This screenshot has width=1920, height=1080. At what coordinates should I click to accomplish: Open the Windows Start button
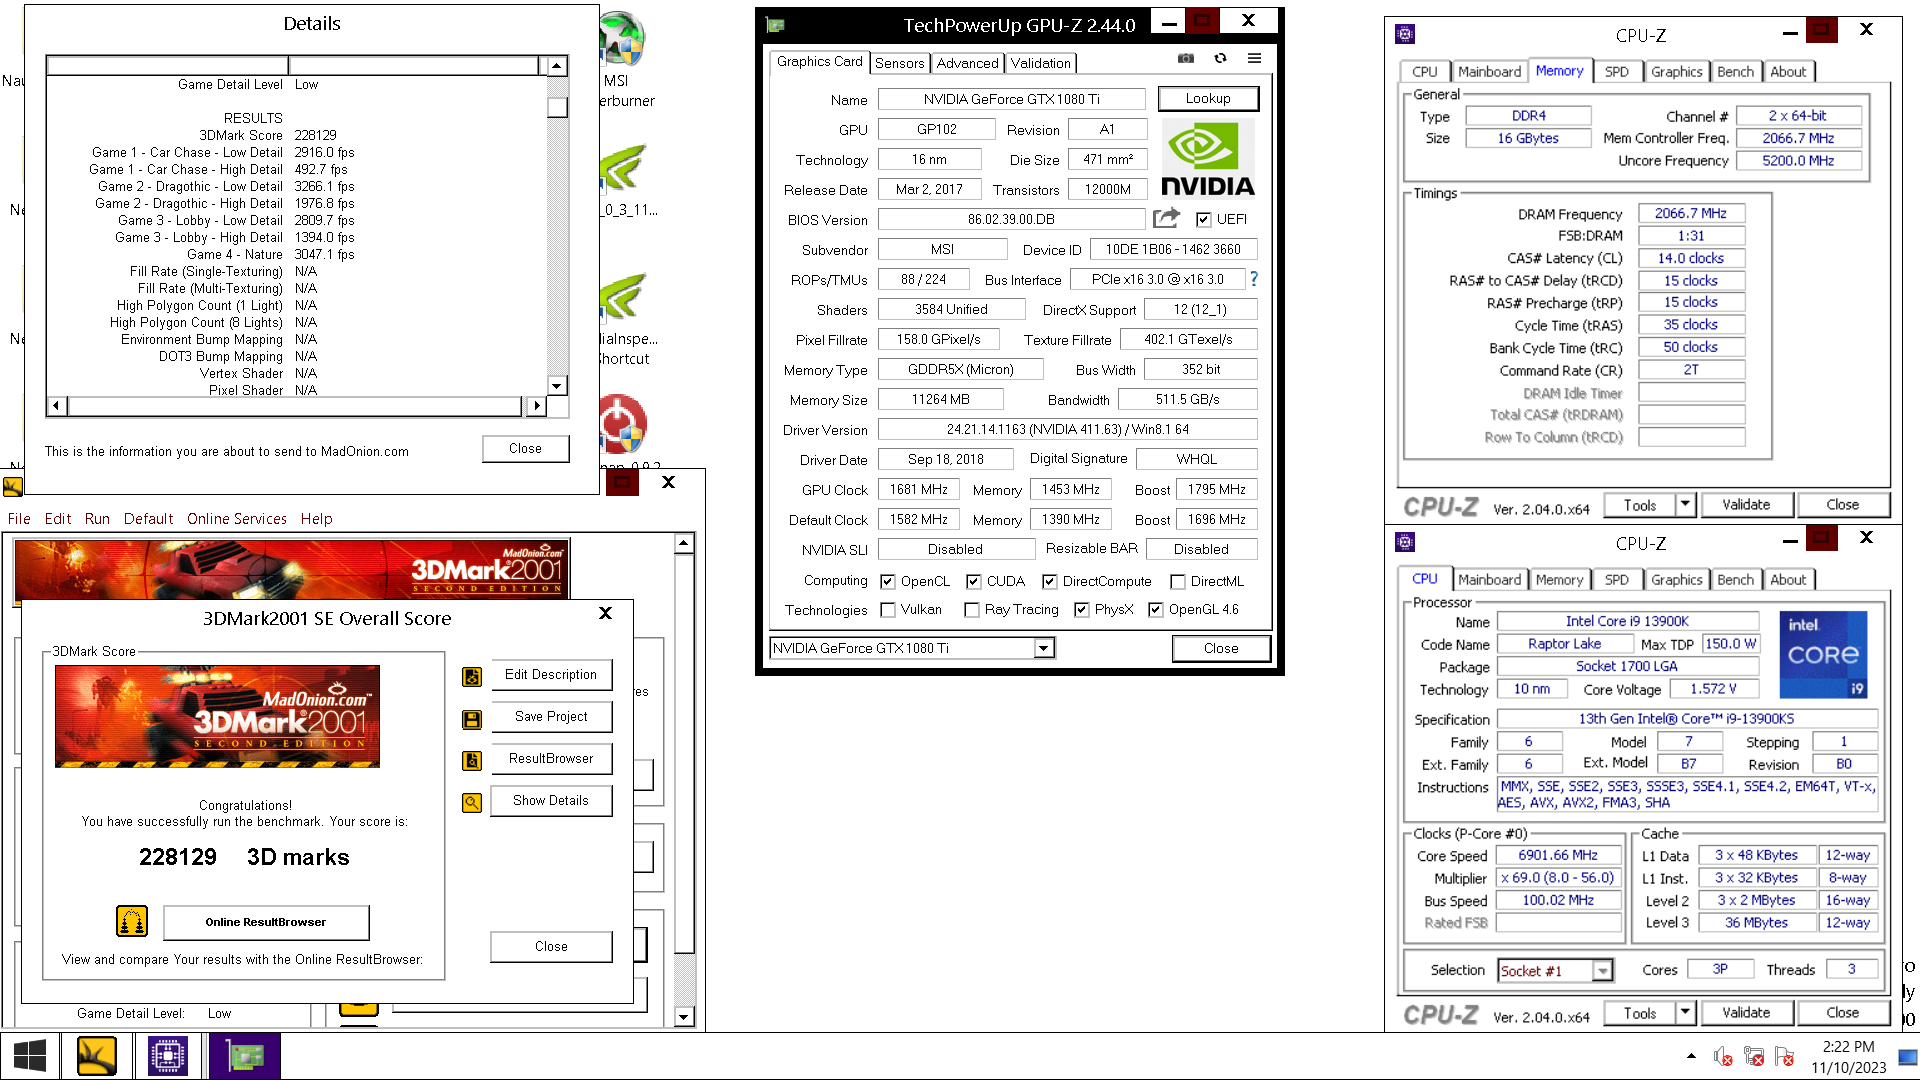[x=30, y=1056]
